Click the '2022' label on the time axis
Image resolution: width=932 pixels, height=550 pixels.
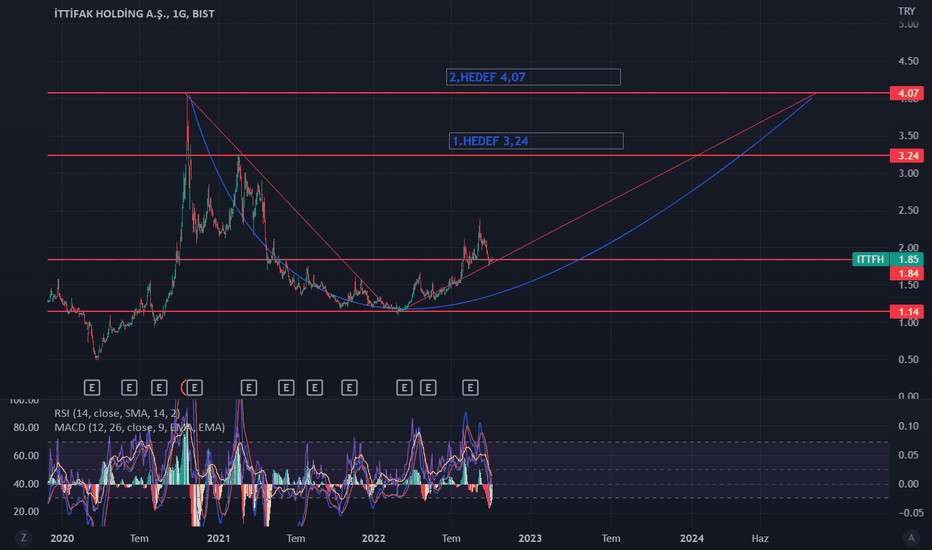(x=374, y=538)
